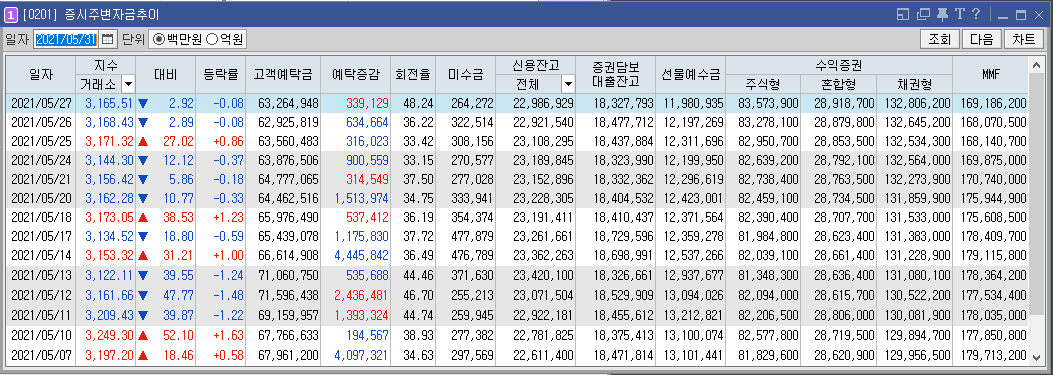Screen dimensions: 1053x375
Task: Select the 2021/05/20 date row
Action: coord(517,198)
